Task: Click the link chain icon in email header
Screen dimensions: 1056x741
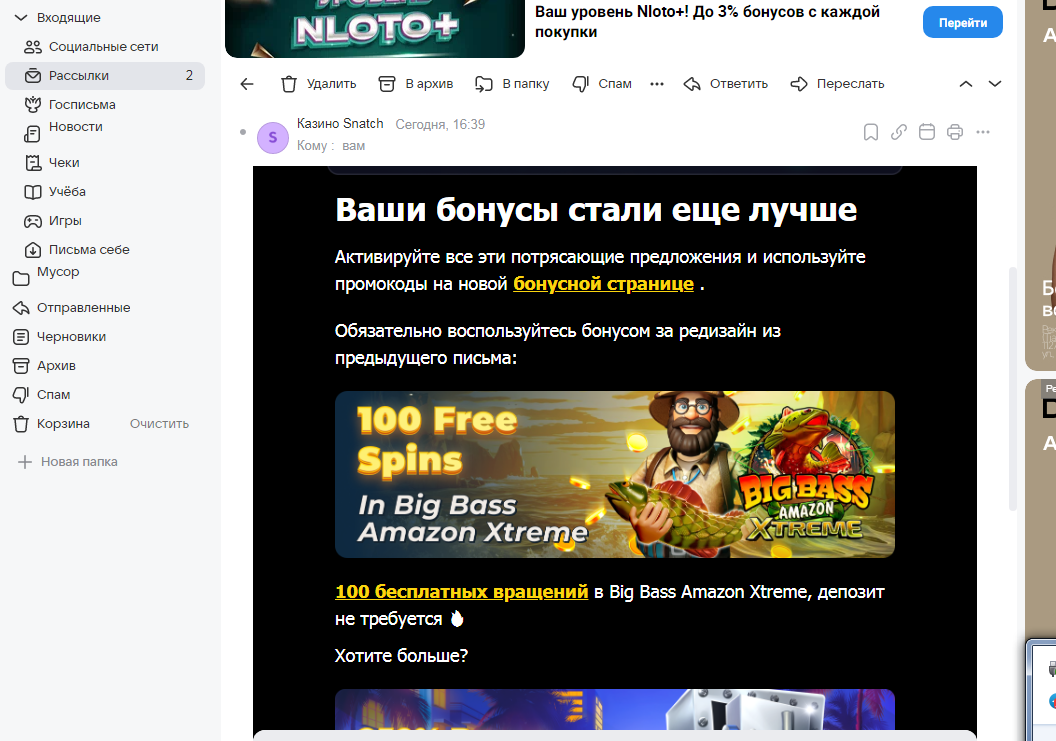Action: tap(898, 132)
